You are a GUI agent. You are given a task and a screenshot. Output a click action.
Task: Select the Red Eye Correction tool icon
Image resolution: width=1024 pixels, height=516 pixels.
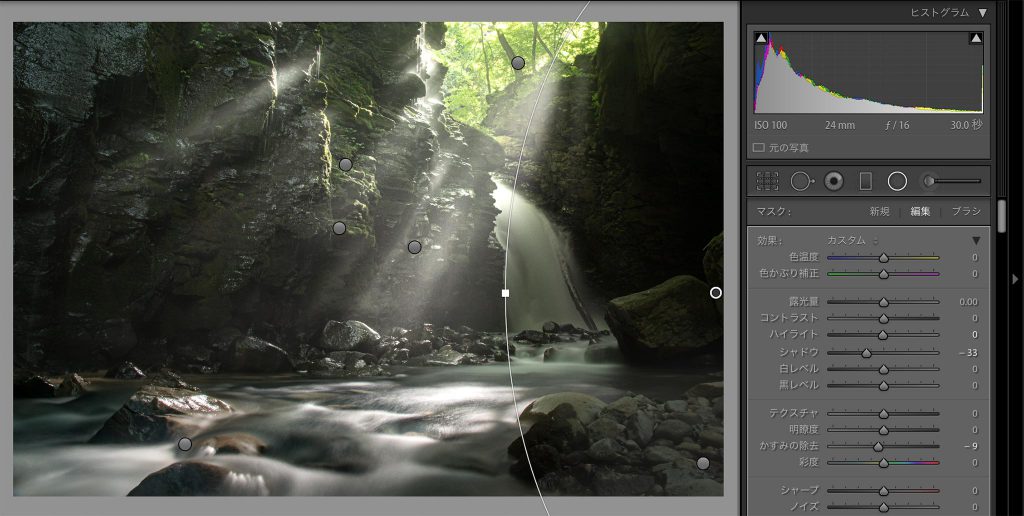[x=833, y=181]
